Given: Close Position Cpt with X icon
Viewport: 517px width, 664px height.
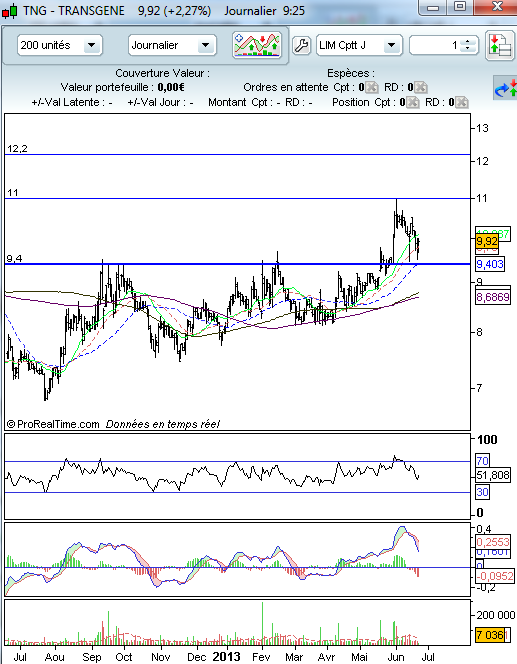Looking at the screenshot, I should 412,102.
